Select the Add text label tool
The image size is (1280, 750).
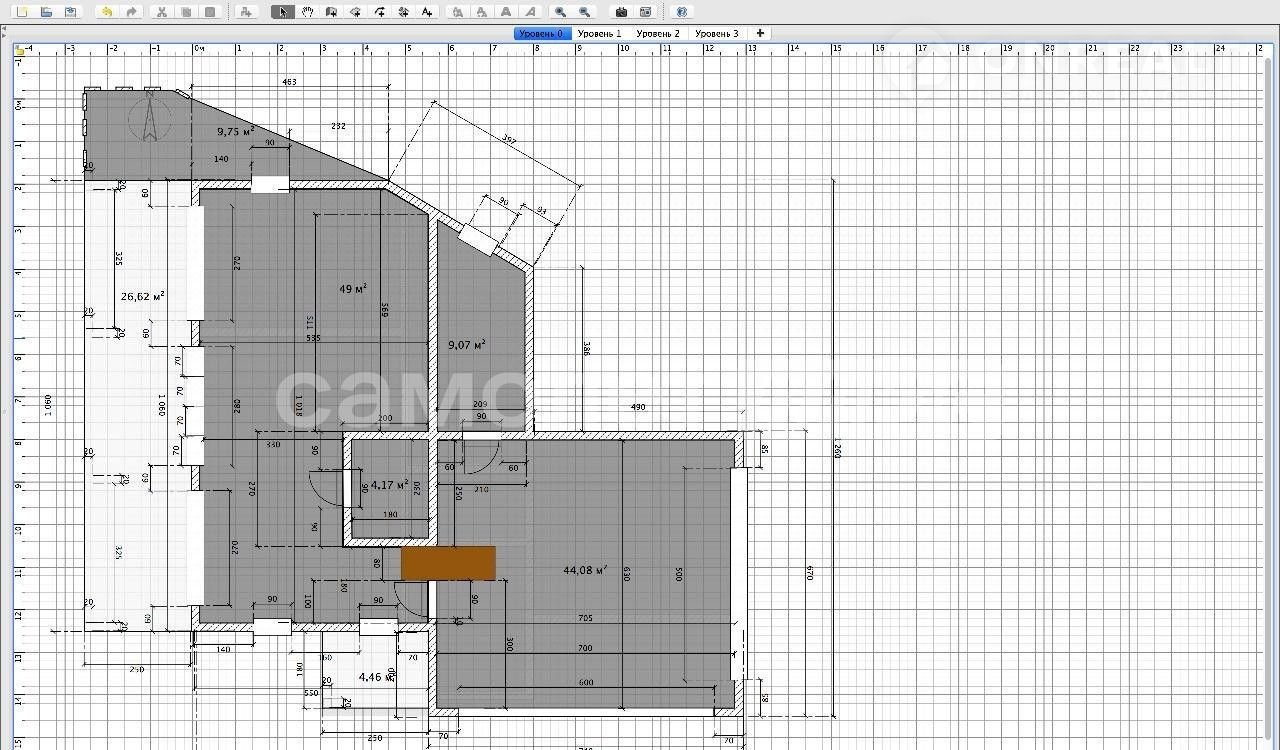(x=427, y=12)
